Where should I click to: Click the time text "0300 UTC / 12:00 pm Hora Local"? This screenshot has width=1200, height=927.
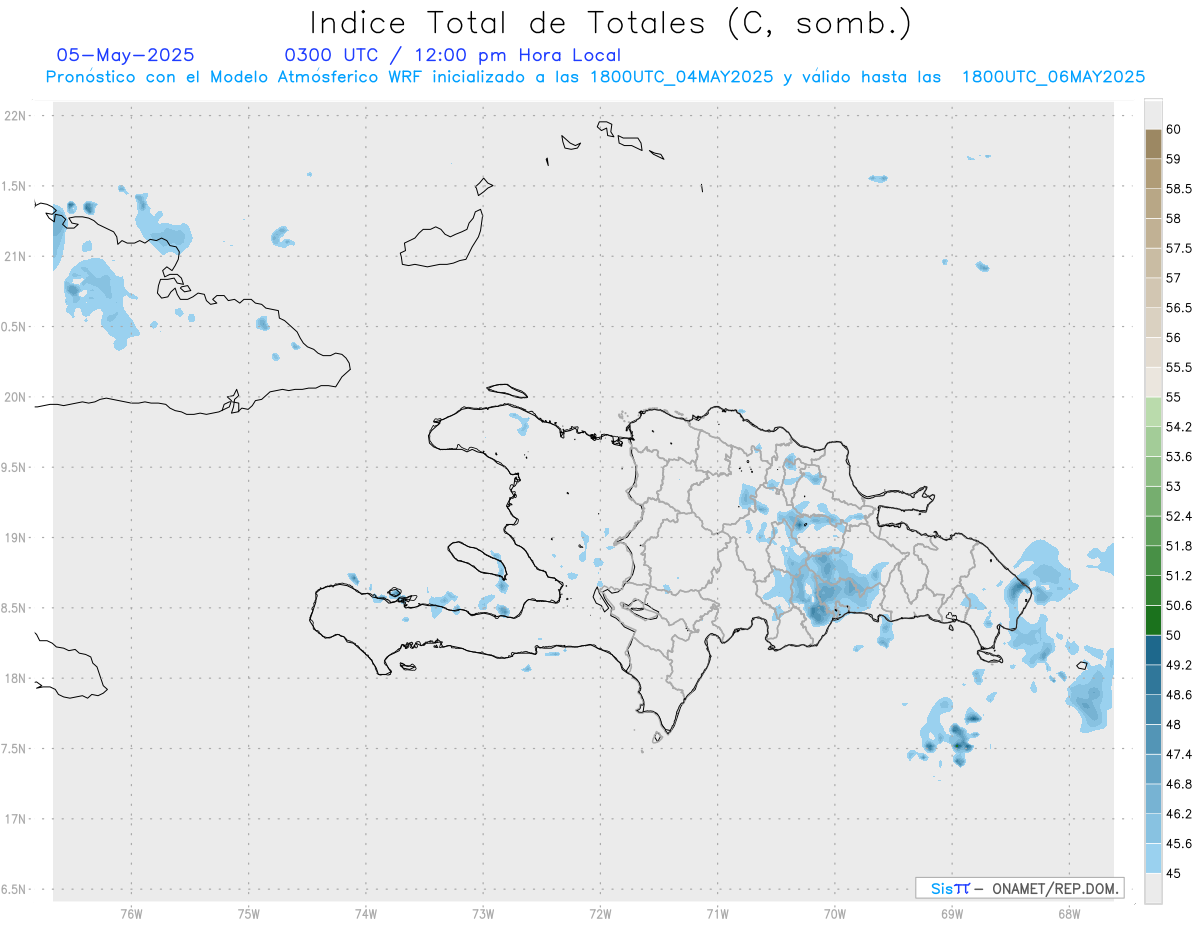click(453, 55)
